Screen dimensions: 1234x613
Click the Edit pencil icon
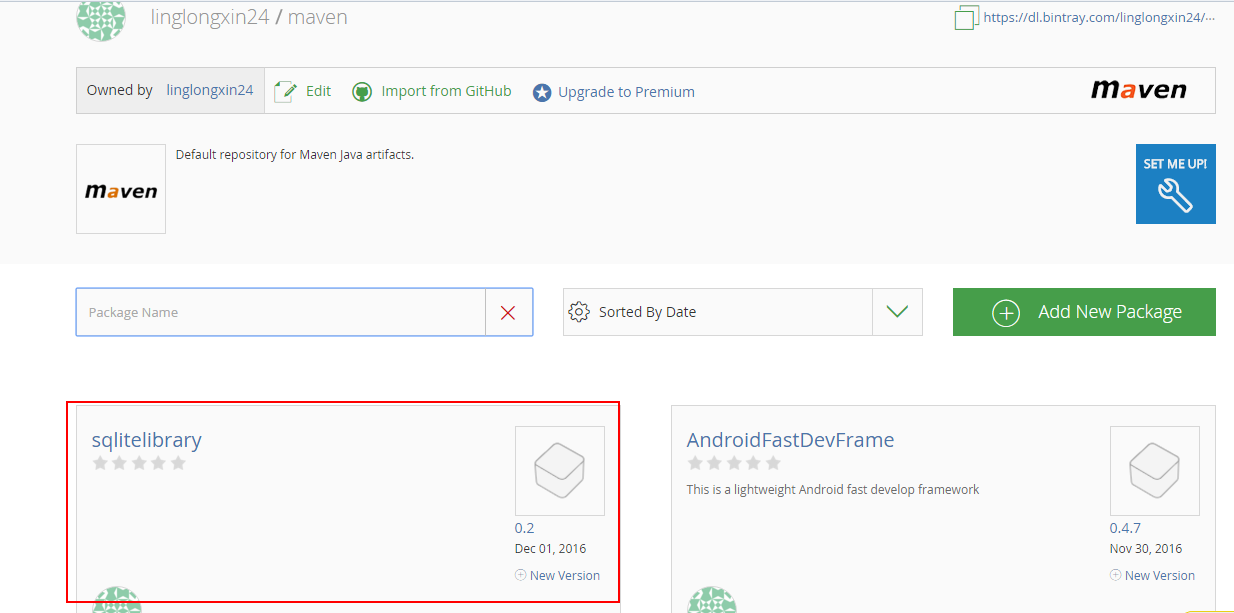click(x=286, y=91)
